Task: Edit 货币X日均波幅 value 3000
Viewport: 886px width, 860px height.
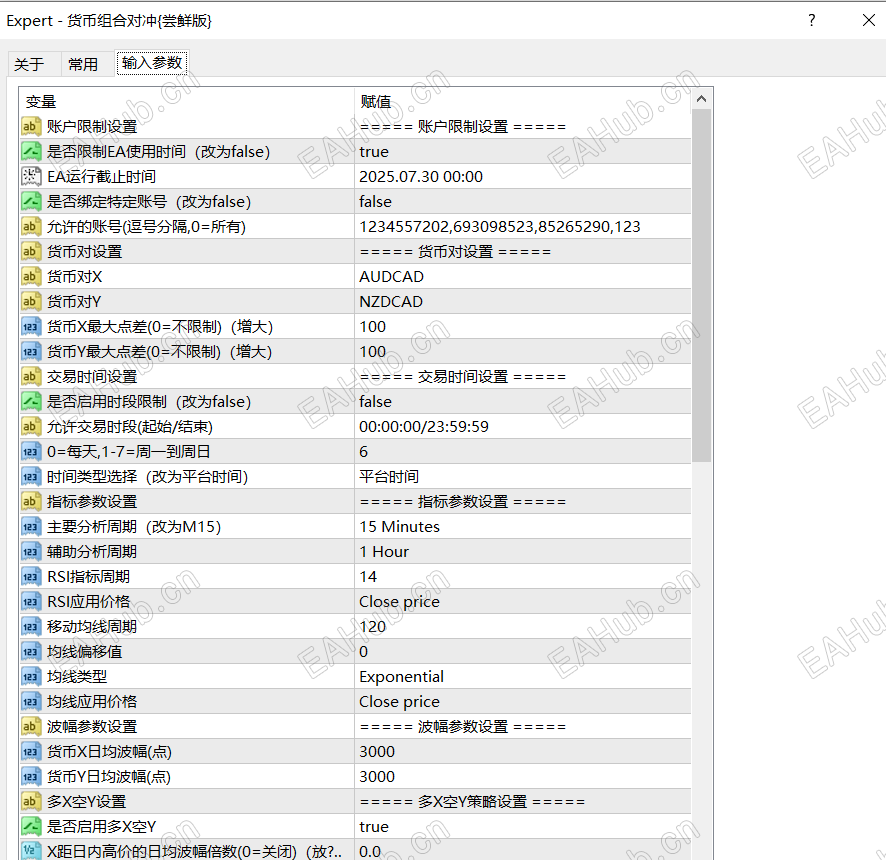Action: 523,751
